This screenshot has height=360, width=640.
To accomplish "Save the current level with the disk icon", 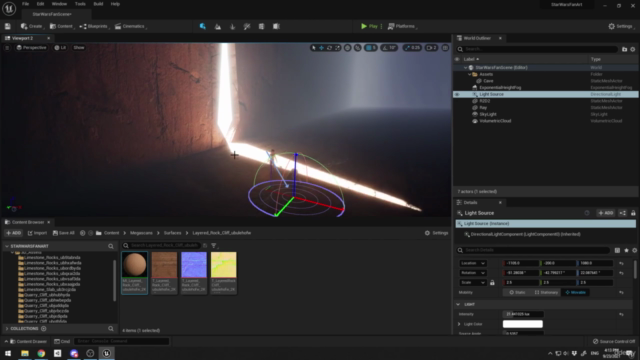I will tap(7, 26).
